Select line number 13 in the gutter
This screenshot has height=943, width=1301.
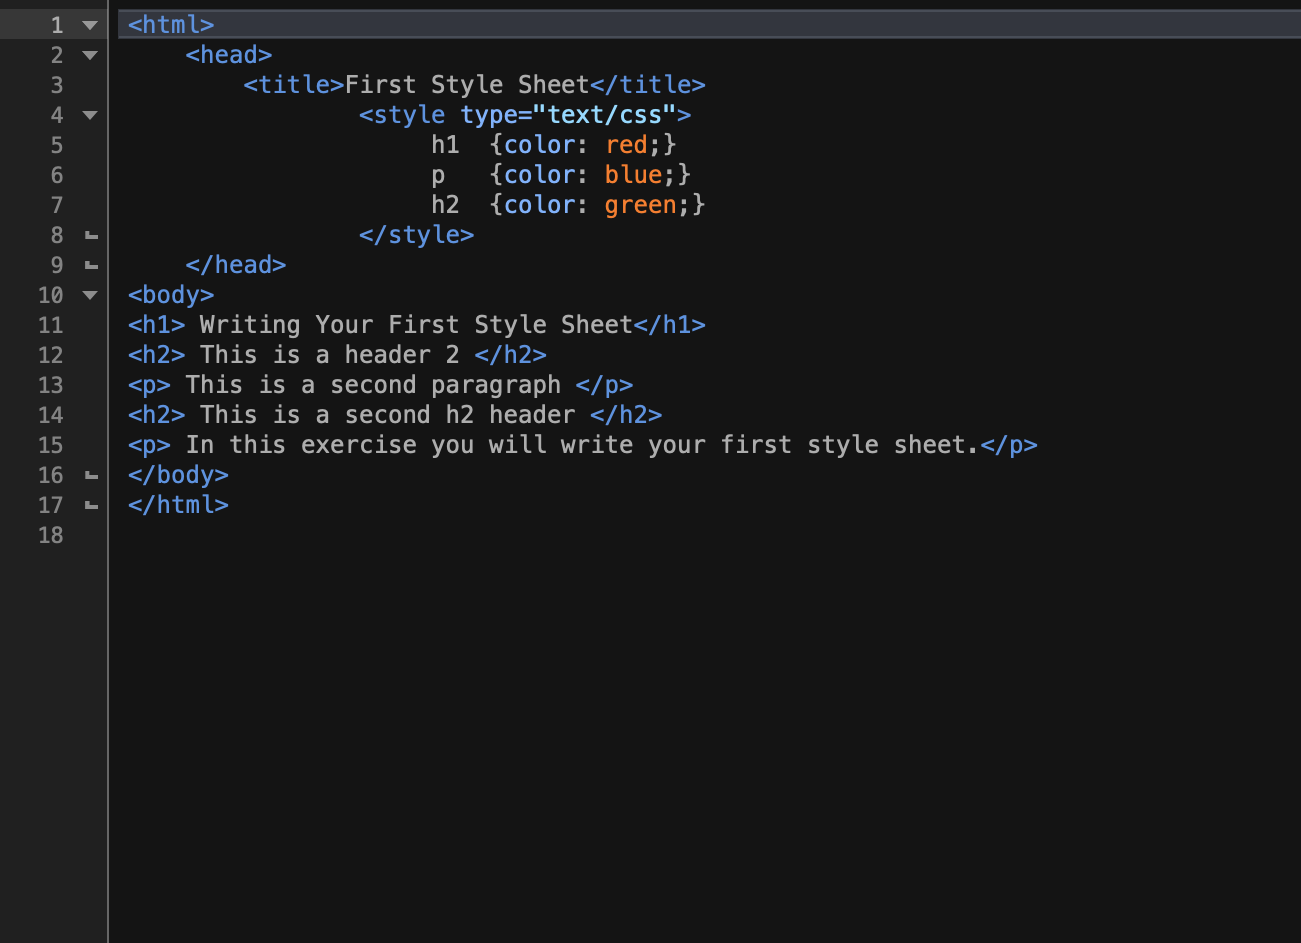(51, 385)
